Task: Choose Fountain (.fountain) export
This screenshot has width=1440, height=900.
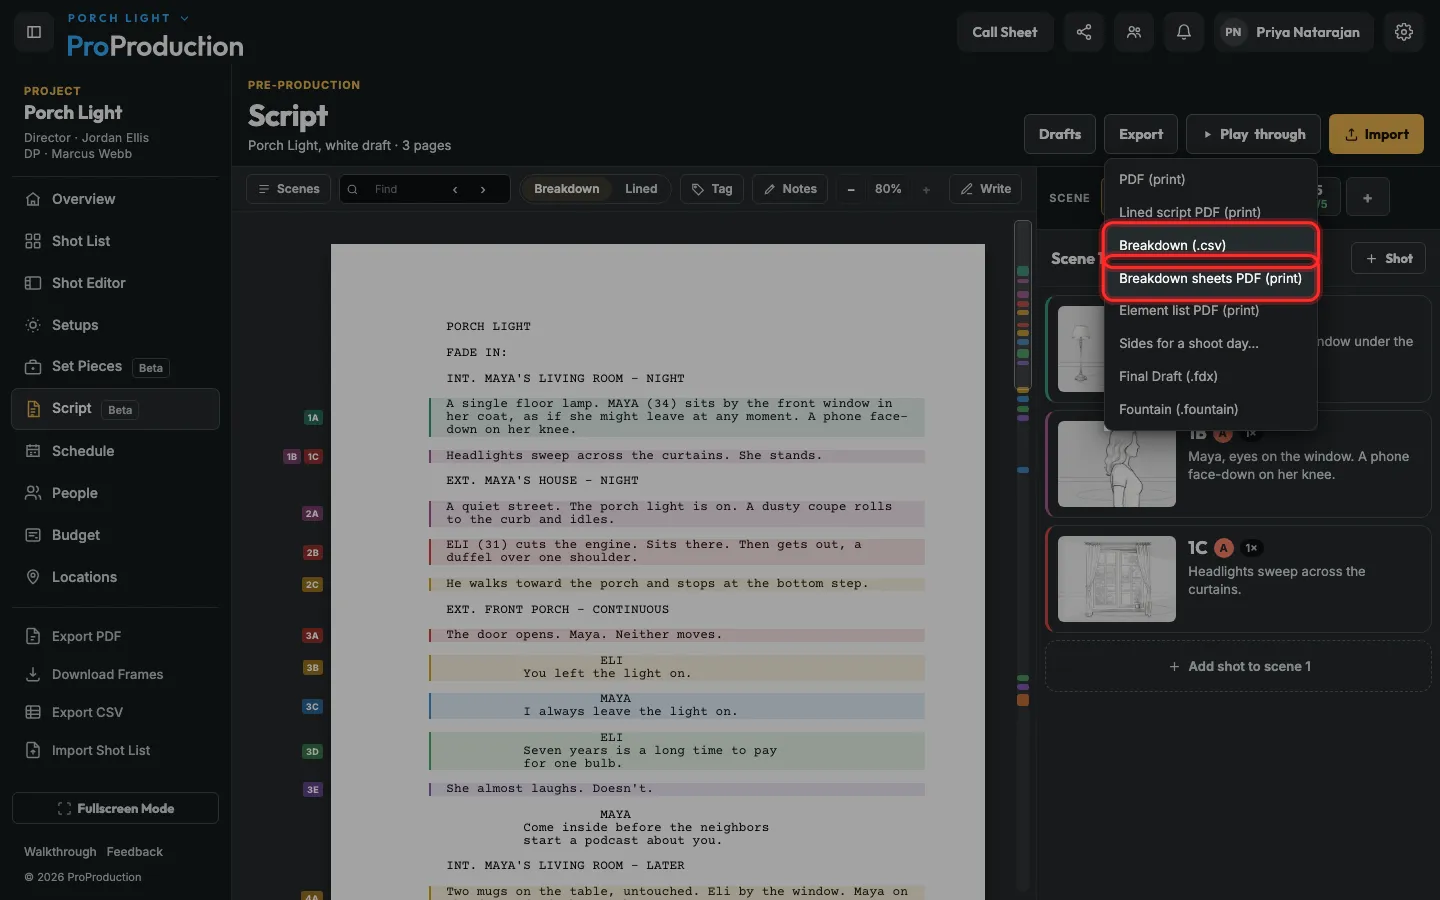Action: click(1210, 409)
